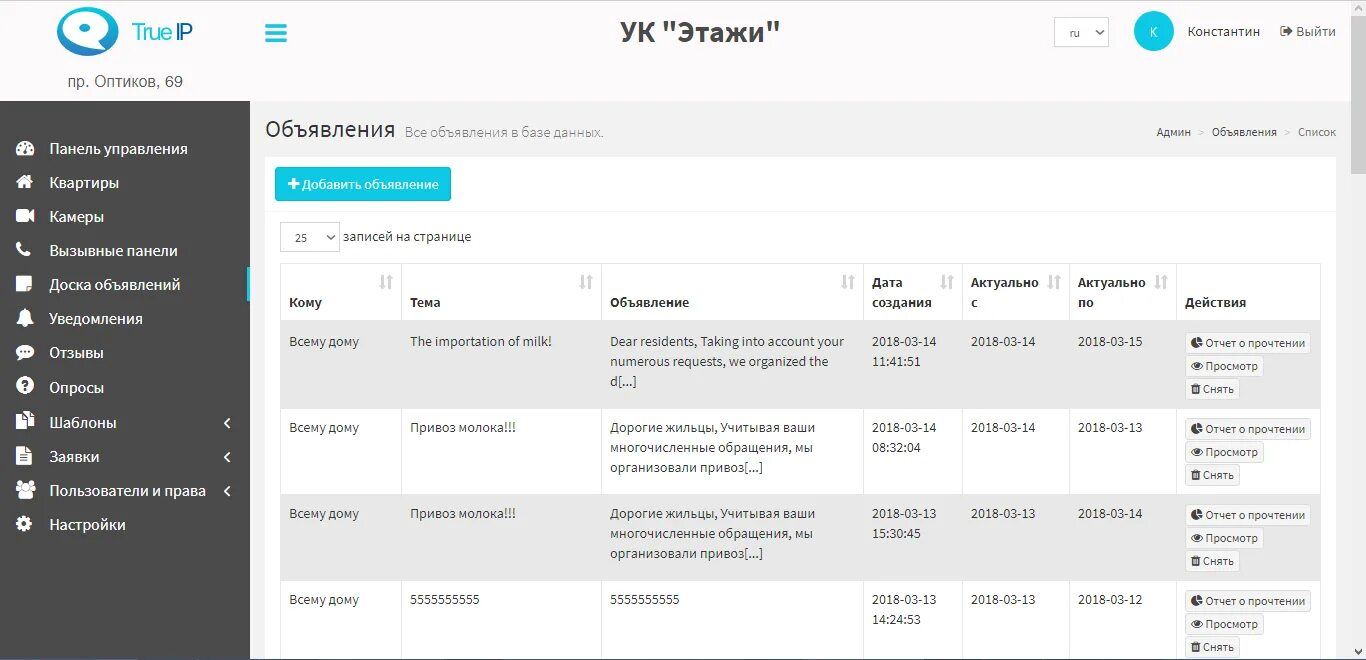Click the Панель управления dashboard icon
This screenshot has width=1366, height=660.
tap(25, 148)
